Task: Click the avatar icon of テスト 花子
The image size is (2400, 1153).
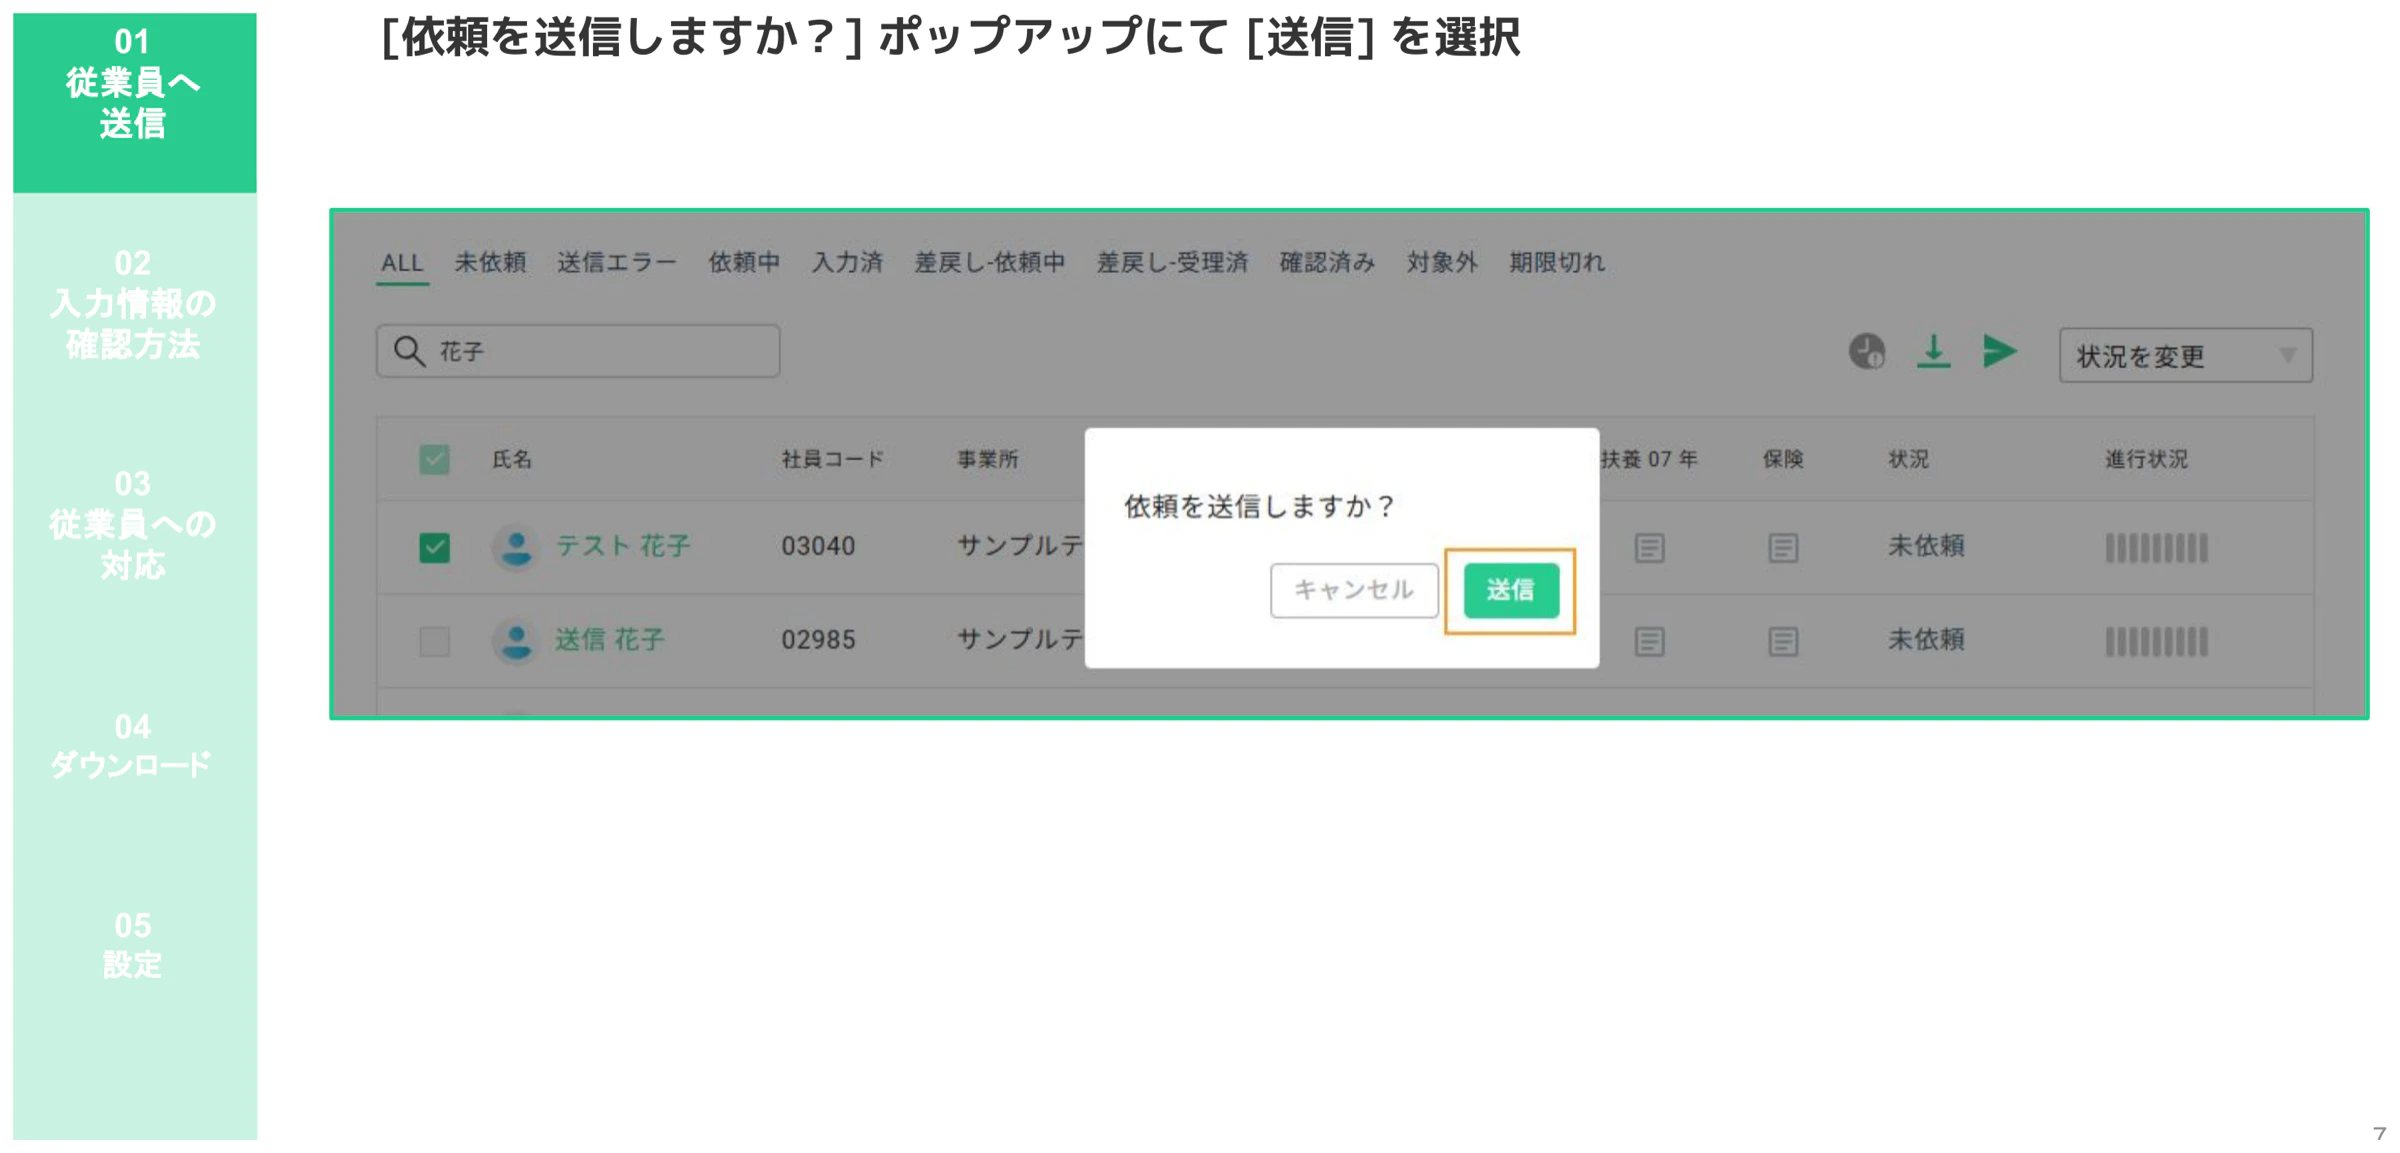Action: 516,547
